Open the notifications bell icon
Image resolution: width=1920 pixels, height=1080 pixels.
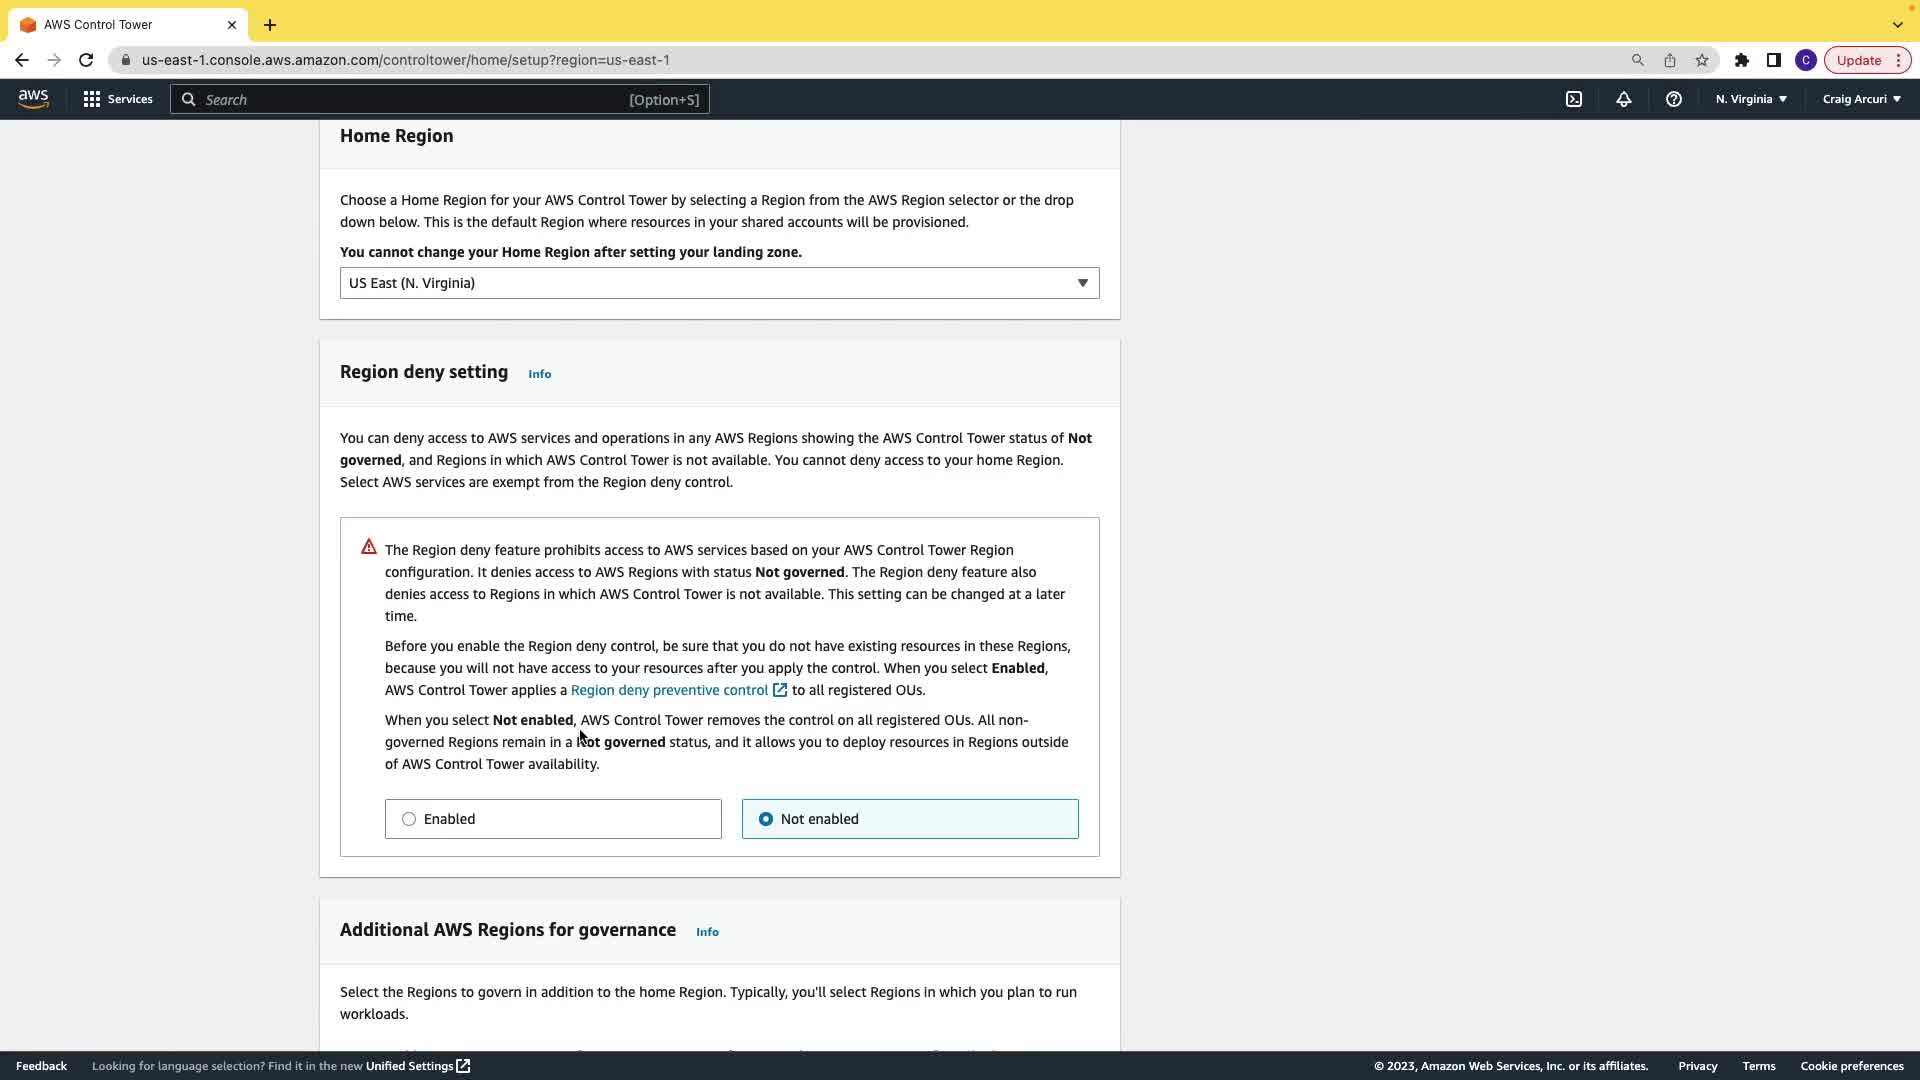click(1624, 99)
